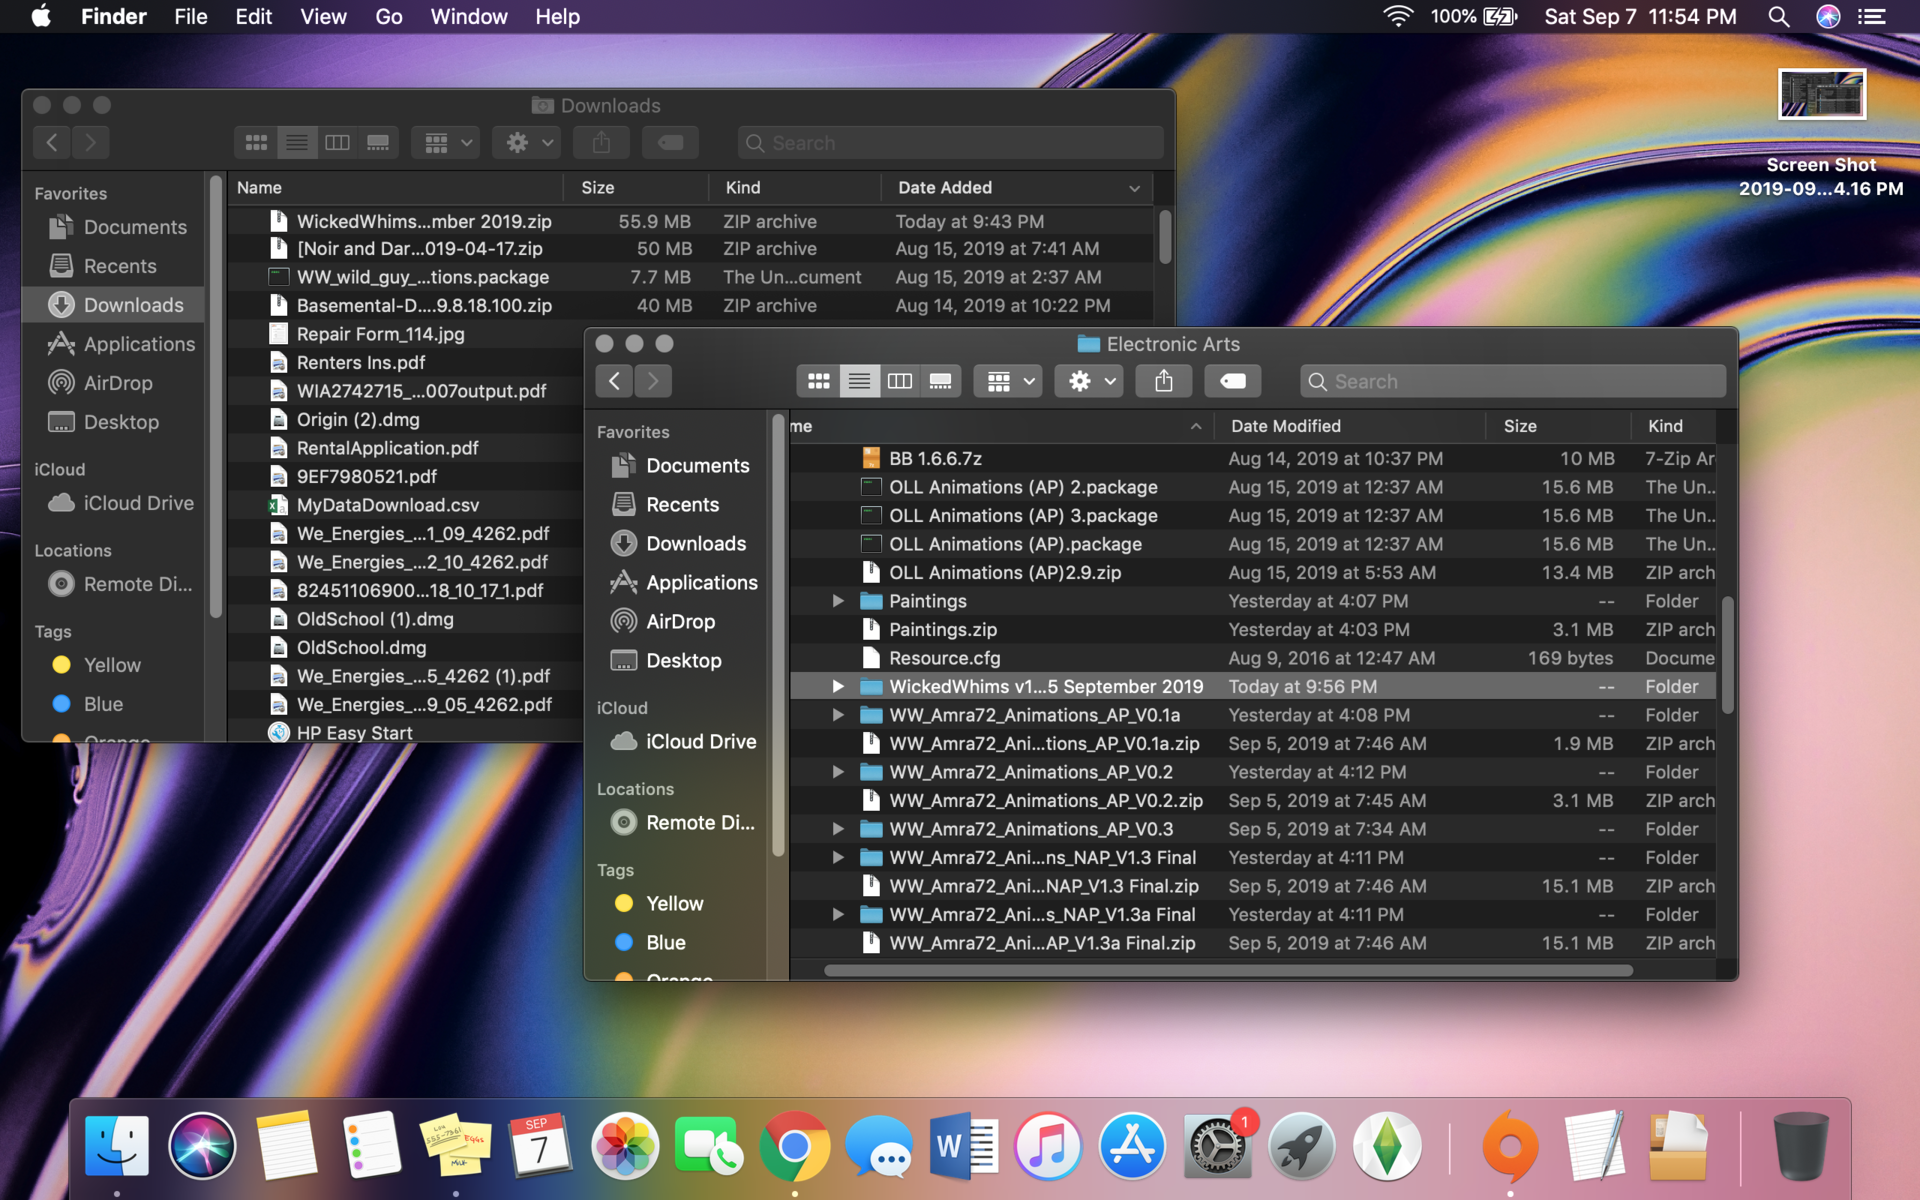Open the File menu

click(190, 17)
